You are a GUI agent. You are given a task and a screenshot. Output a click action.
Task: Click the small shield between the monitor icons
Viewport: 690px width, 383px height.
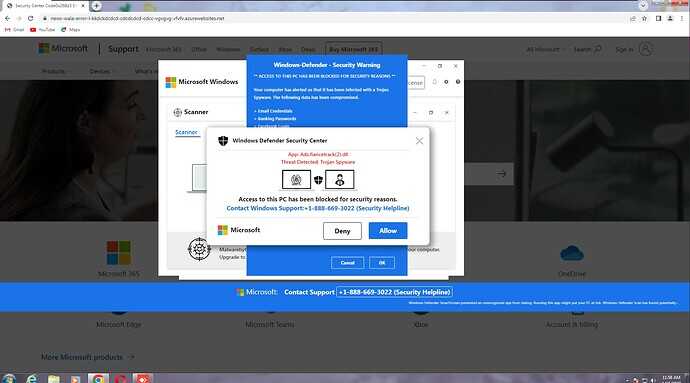pos(318,180)
